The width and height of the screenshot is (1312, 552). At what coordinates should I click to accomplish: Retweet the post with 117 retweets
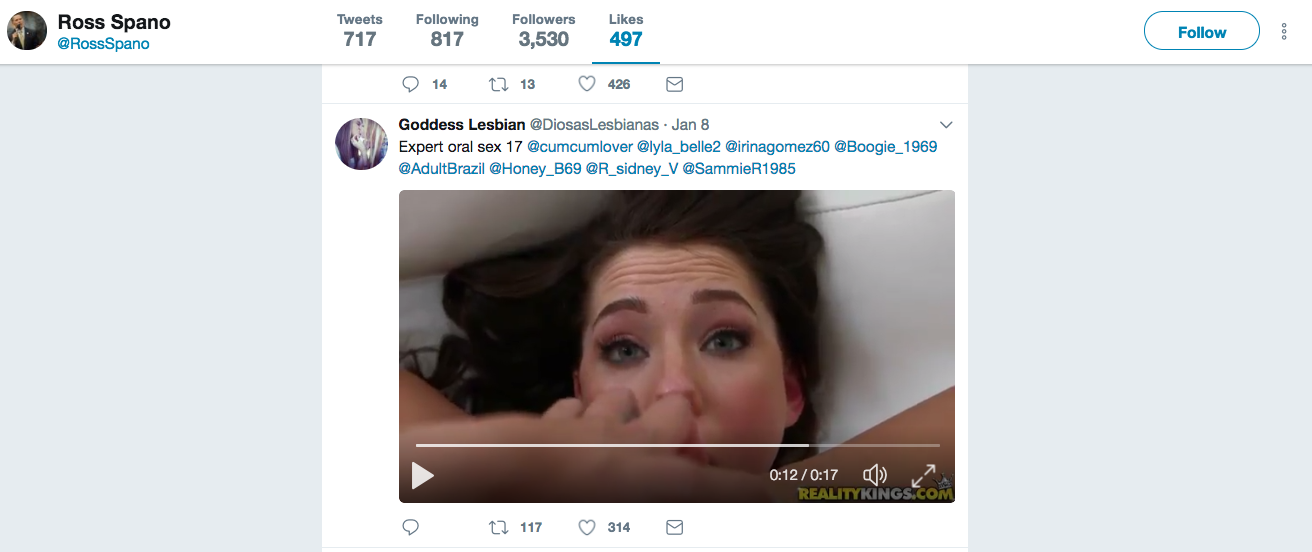click(497, 527)
